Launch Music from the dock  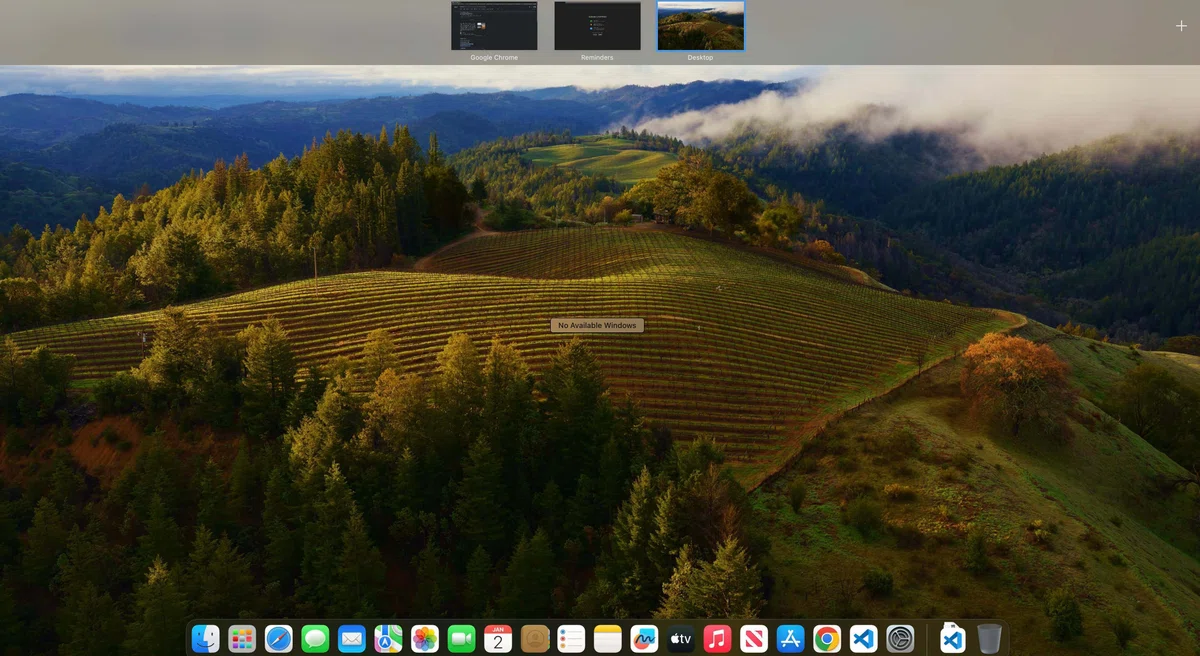click(x=717, y=638)
